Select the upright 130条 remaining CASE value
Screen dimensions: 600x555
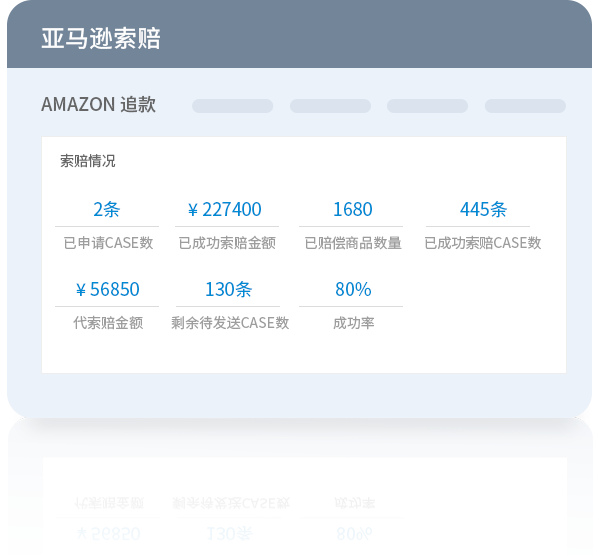pos(228,290)
